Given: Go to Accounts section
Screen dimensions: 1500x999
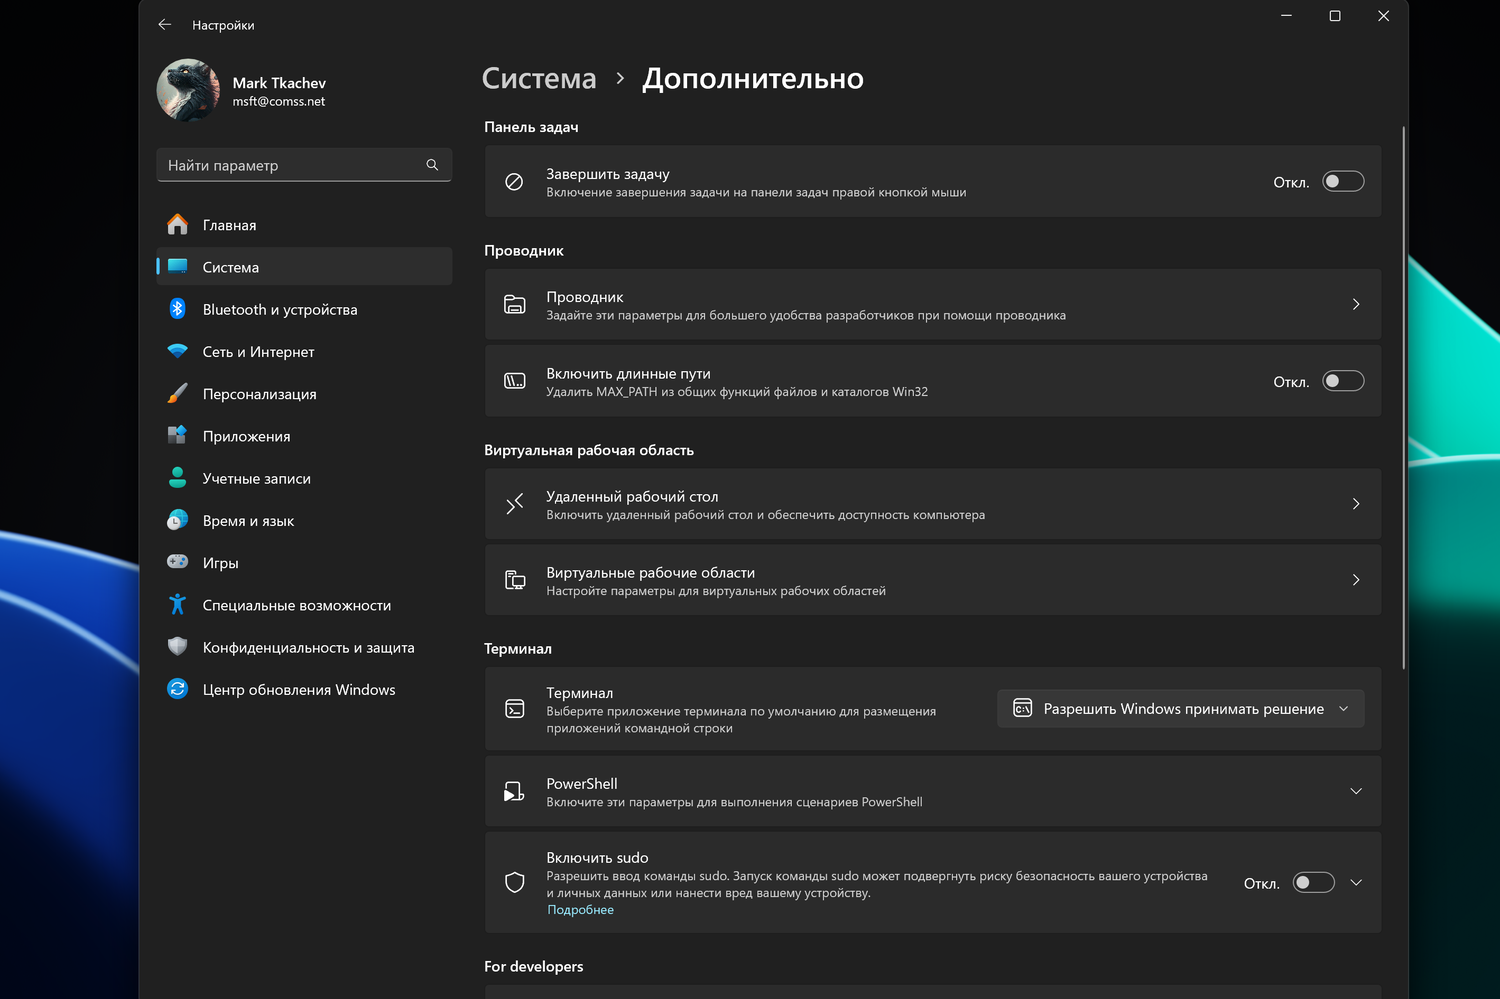Looking at the screenshot, I should click(x=256, y=479).
